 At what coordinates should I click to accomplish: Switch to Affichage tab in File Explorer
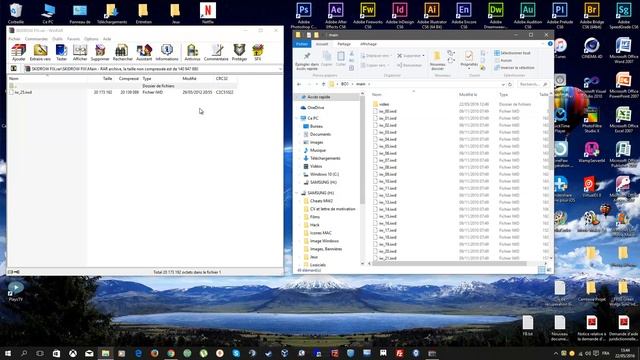[368, 44]
